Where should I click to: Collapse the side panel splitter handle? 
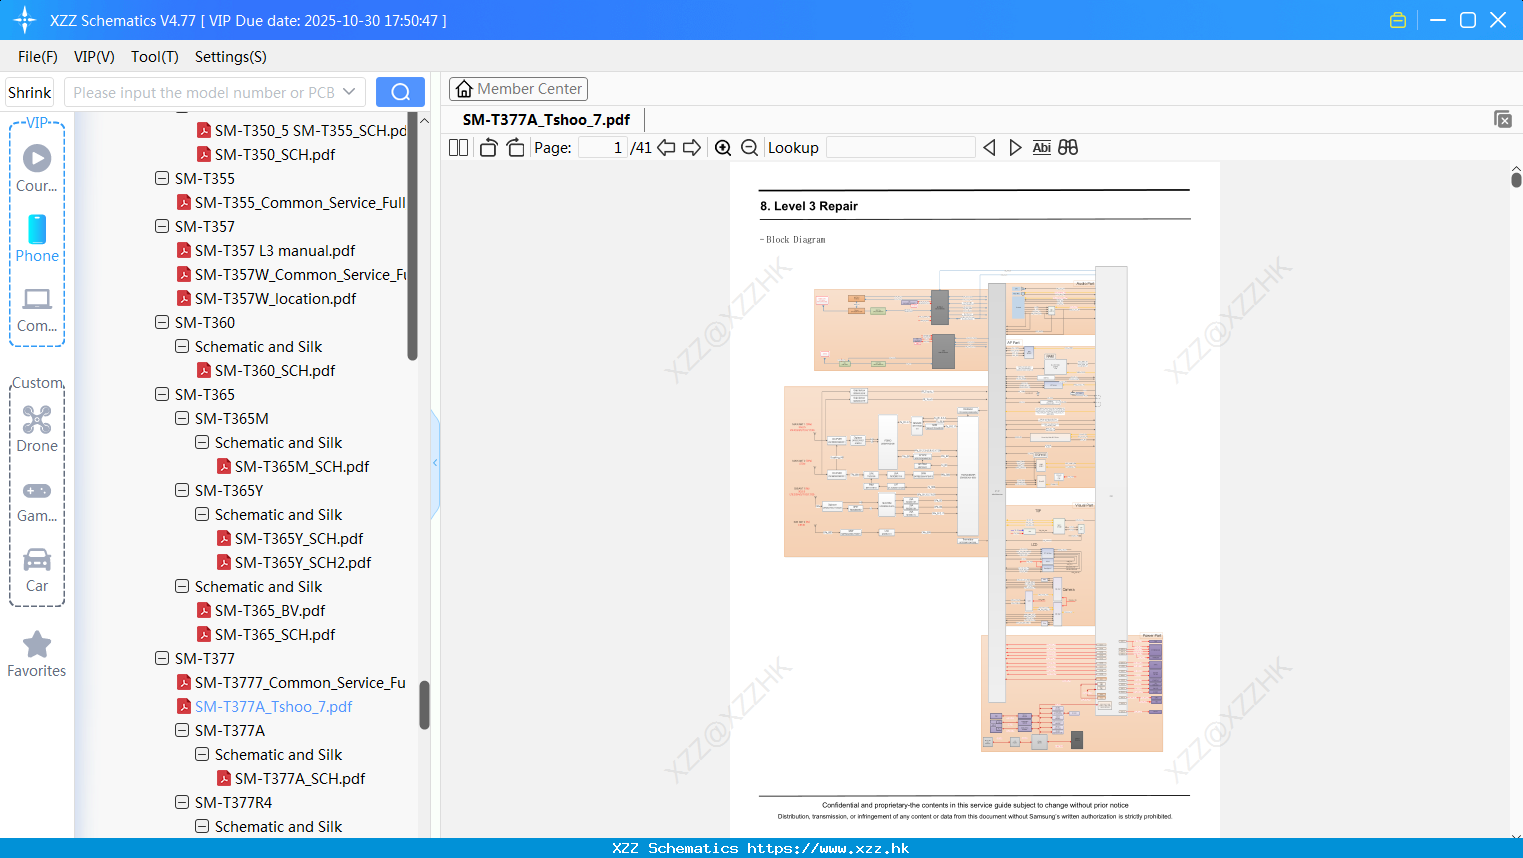pos(435,463)
